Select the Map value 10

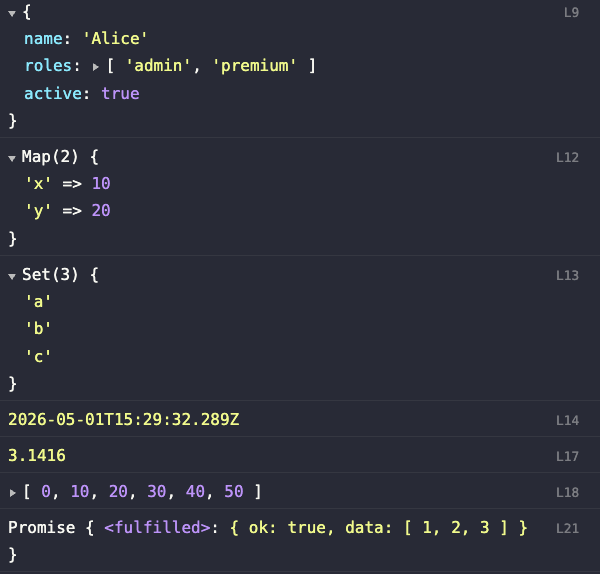[x=101, y=184]
